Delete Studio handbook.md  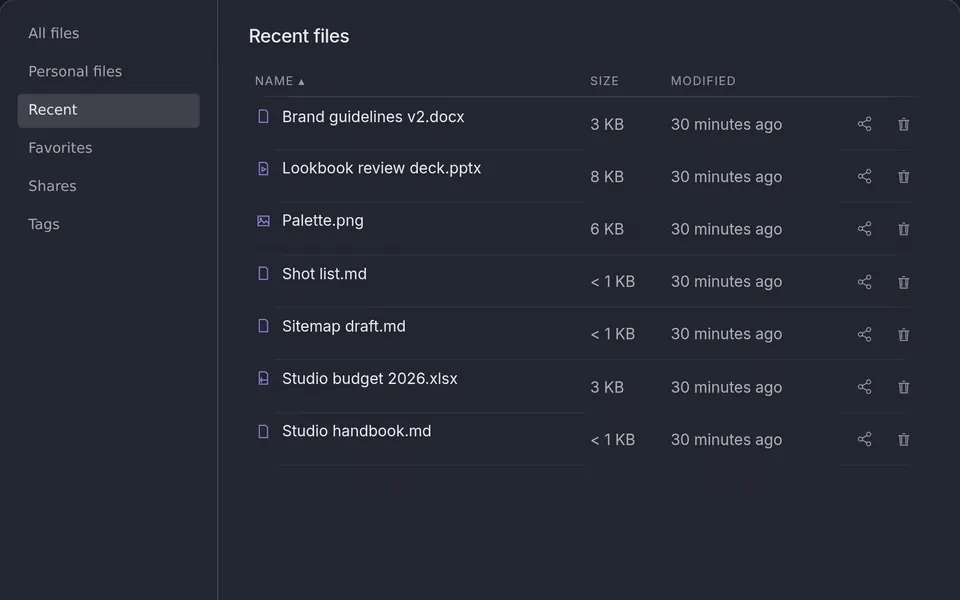click(903, 439)
